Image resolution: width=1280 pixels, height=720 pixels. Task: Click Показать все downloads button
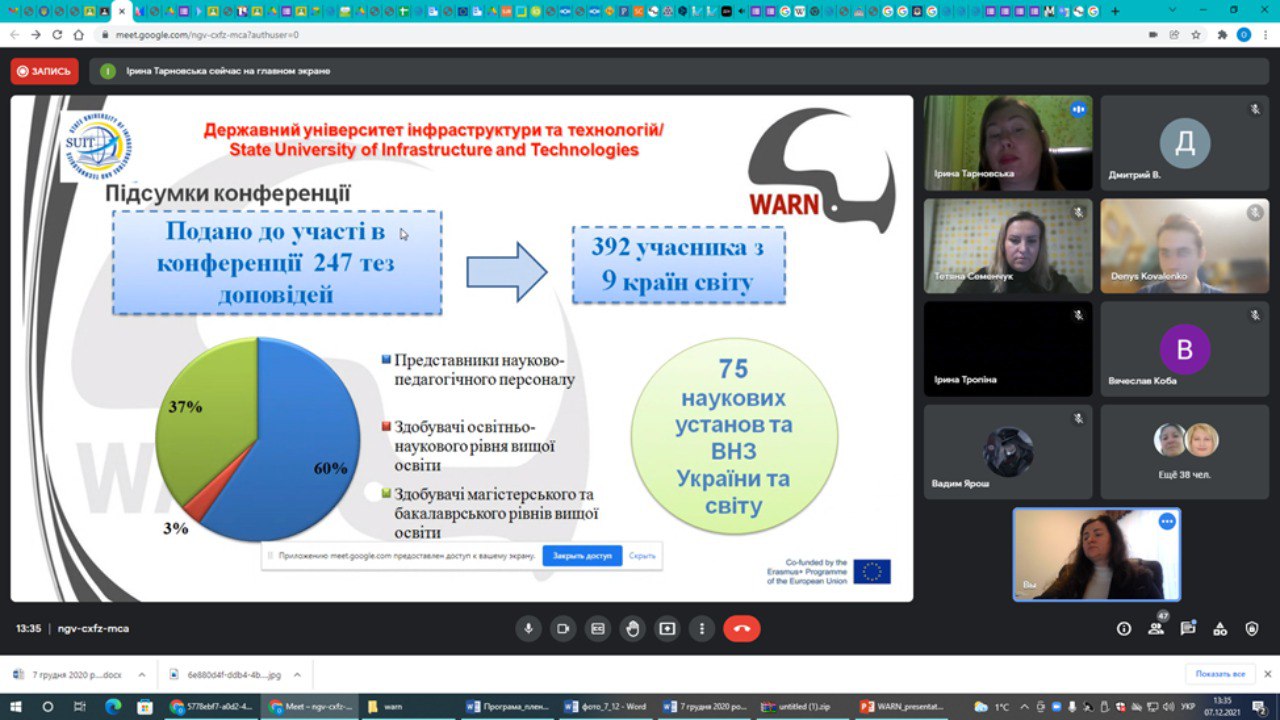tap(1220, 674)
